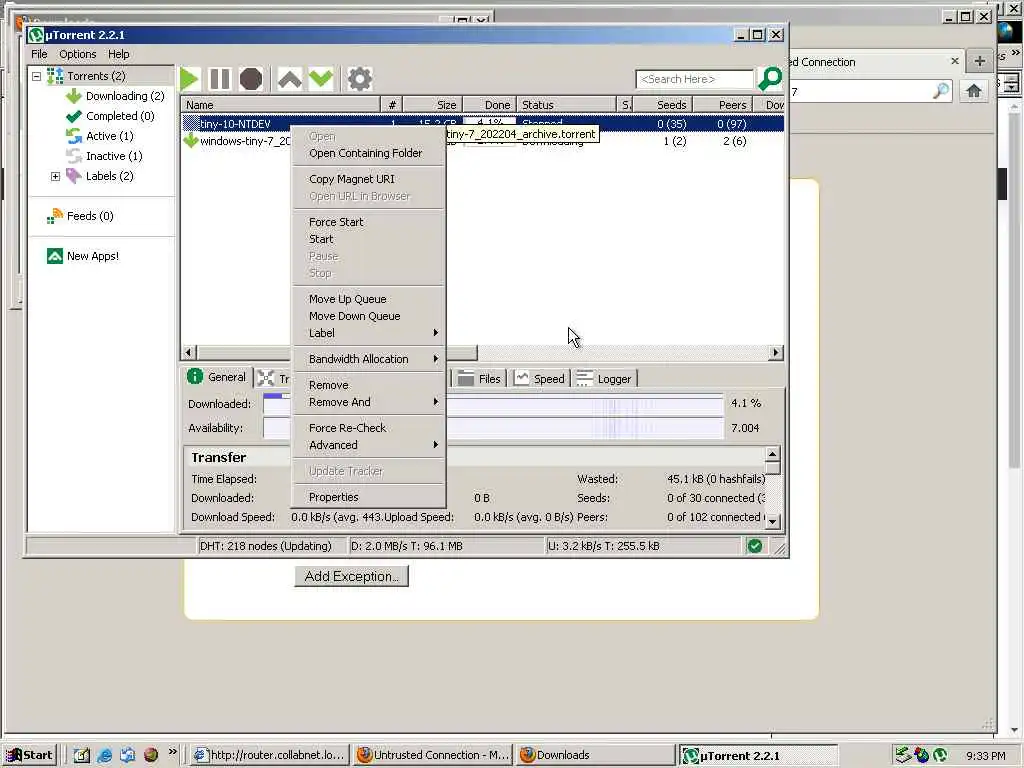Click the horizontal scrollbar right arrow
1024x768 pixels.
(775, 353)
